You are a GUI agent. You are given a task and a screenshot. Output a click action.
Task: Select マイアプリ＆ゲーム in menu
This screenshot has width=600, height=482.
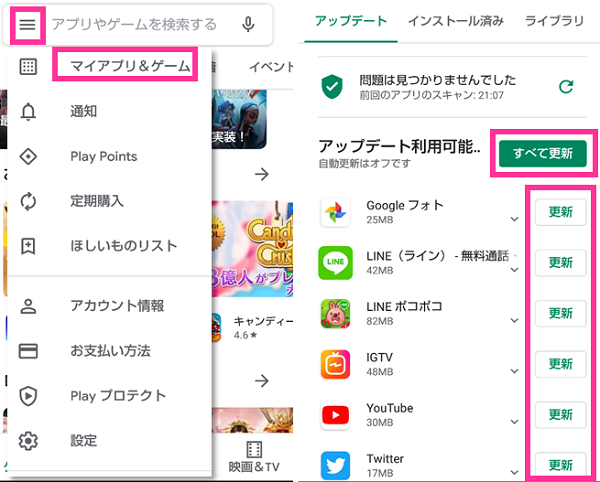[x=130, y=66]
